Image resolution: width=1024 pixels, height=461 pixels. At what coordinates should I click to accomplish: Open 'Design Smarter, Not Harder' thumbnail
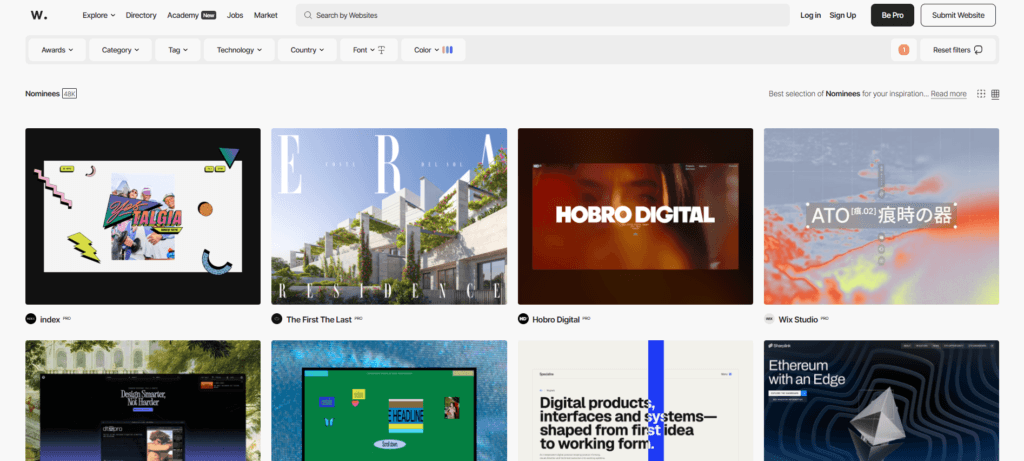143,400
